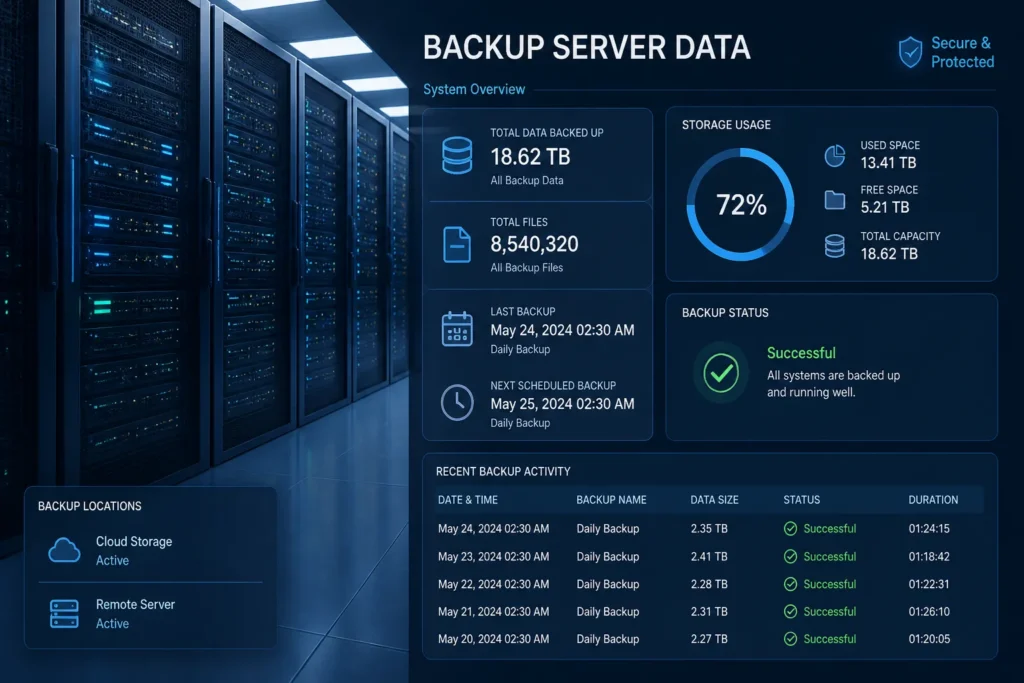Click the May 23, 2024 02:30 AM activity row date
The image size is (1024, 683).
point(493,556)
